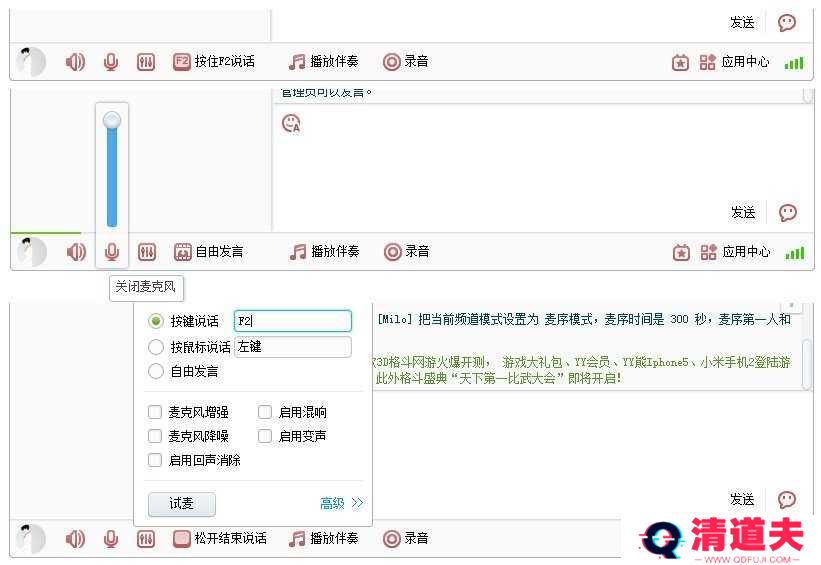The image size is (821, 565).
Task: Click the microphone icon in the top toolbar
Action: coord(110,62)
